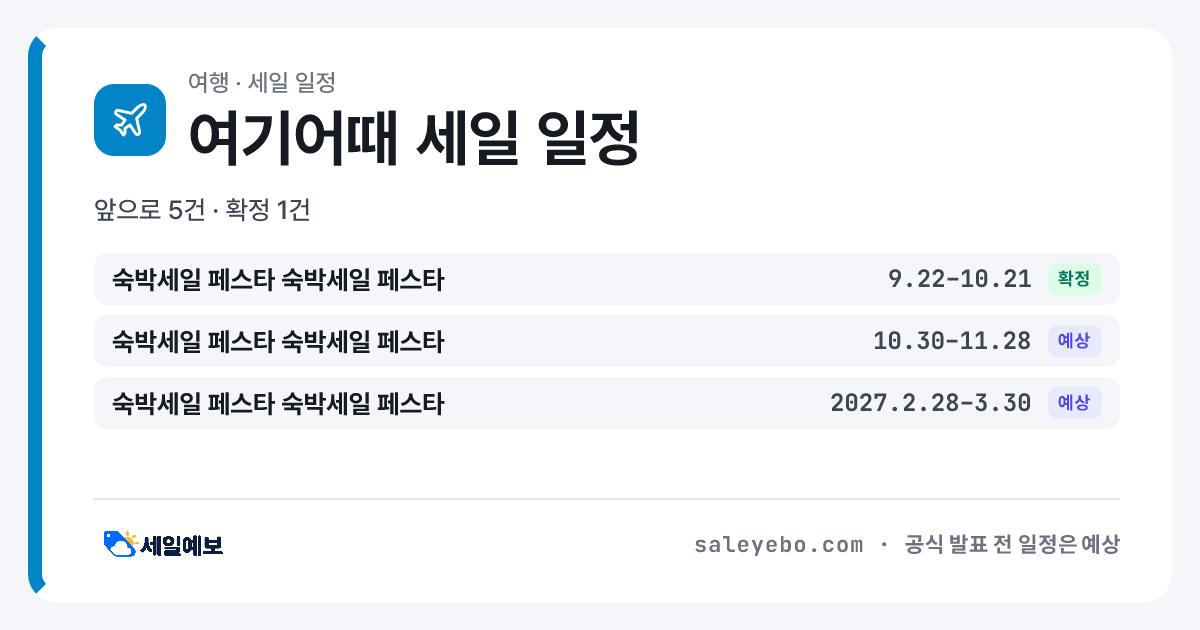Click the blue airplane travel icon
Image resolution: width=1200 pixels, height=630 pixels.
(x=130, y=120)
